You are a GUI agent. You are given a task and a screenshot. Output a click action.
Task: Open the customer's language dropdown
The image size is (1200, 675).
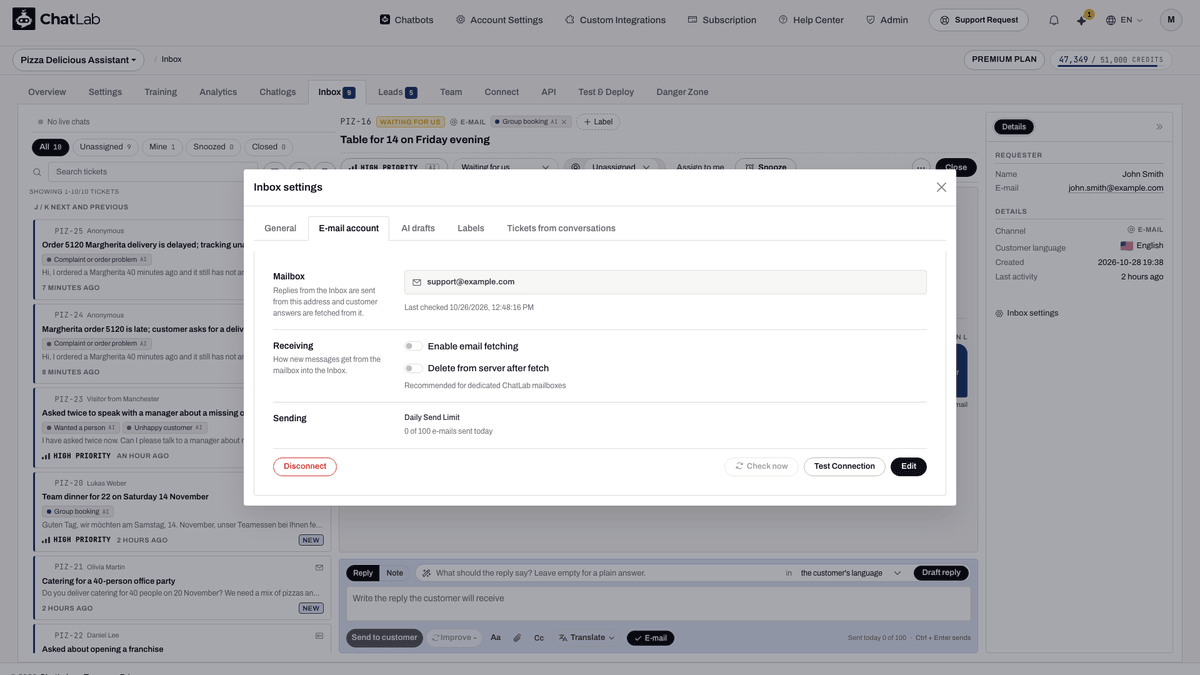[x=851, y=573]
